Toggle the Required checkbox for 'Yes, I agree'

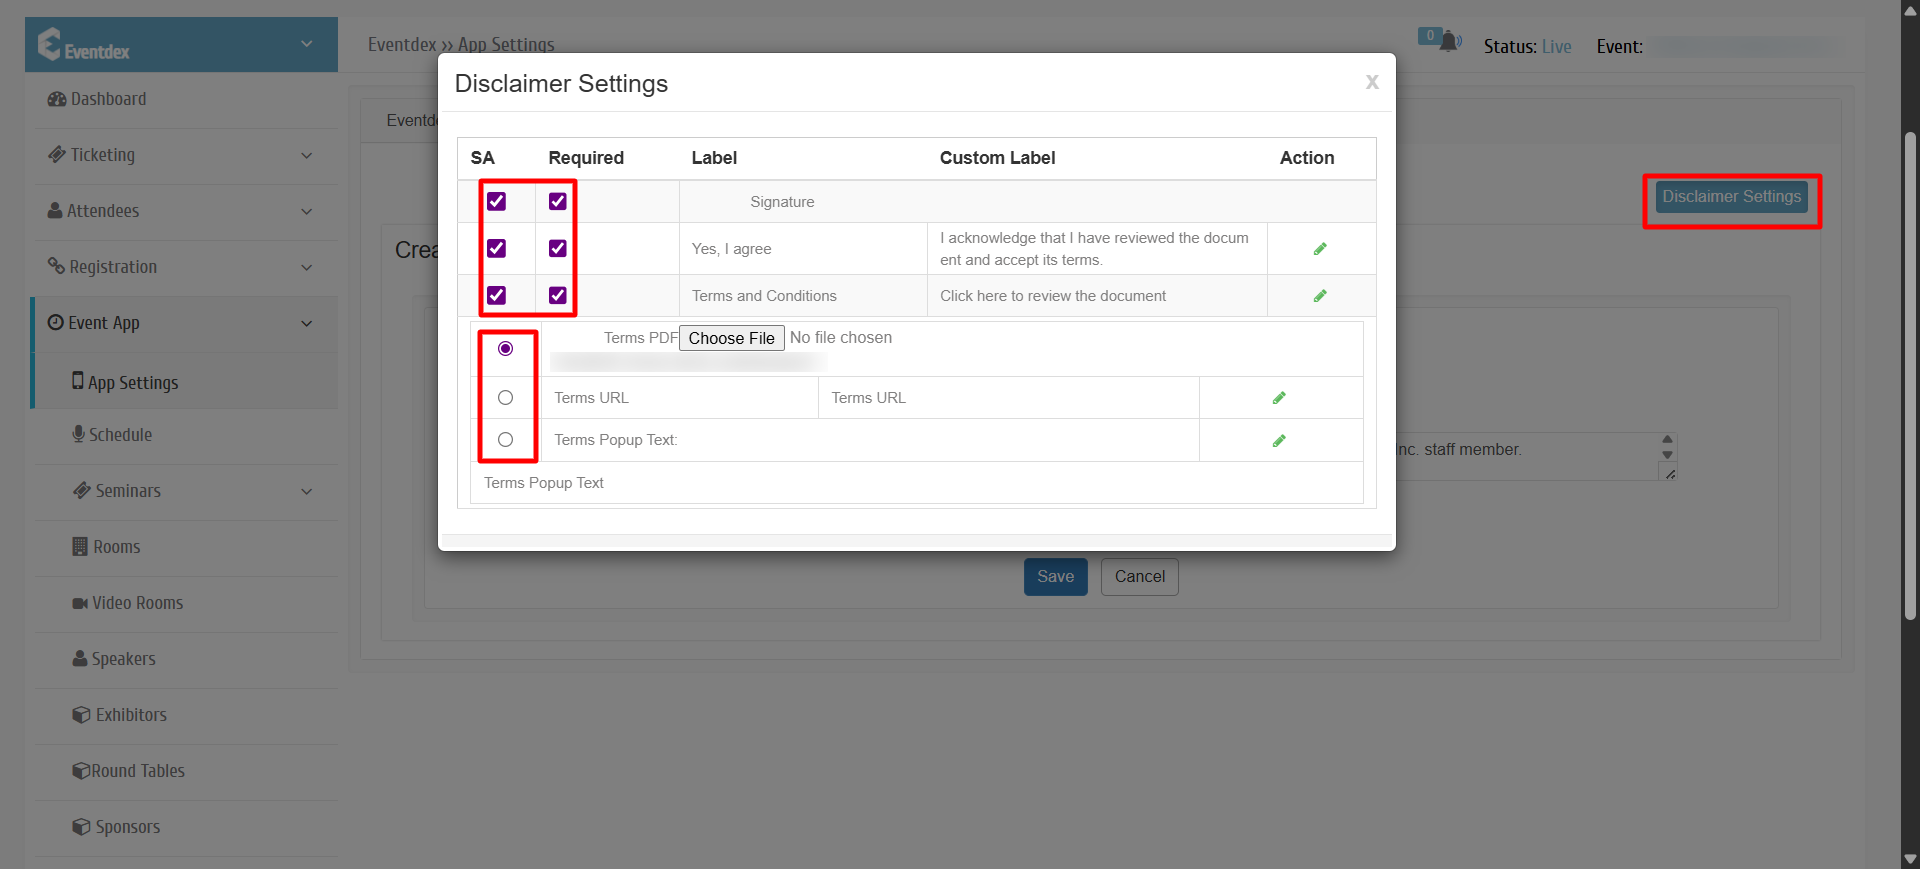[x=558, y=249]
